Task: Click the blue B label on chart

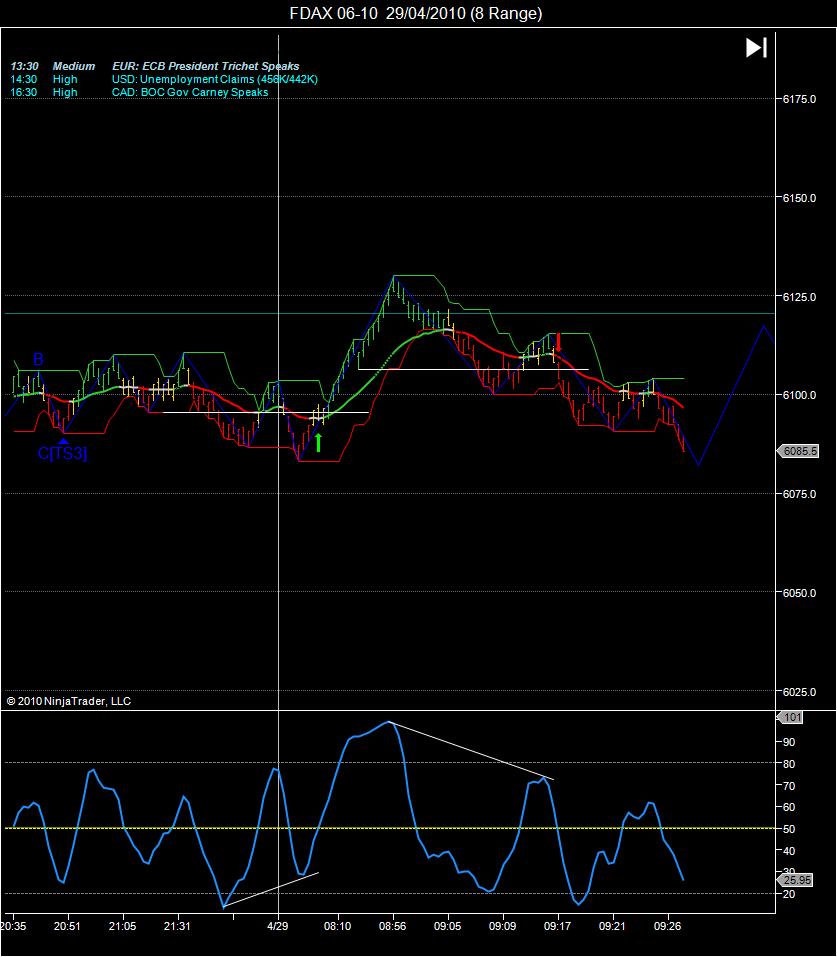Action: (x=38, y=359)
